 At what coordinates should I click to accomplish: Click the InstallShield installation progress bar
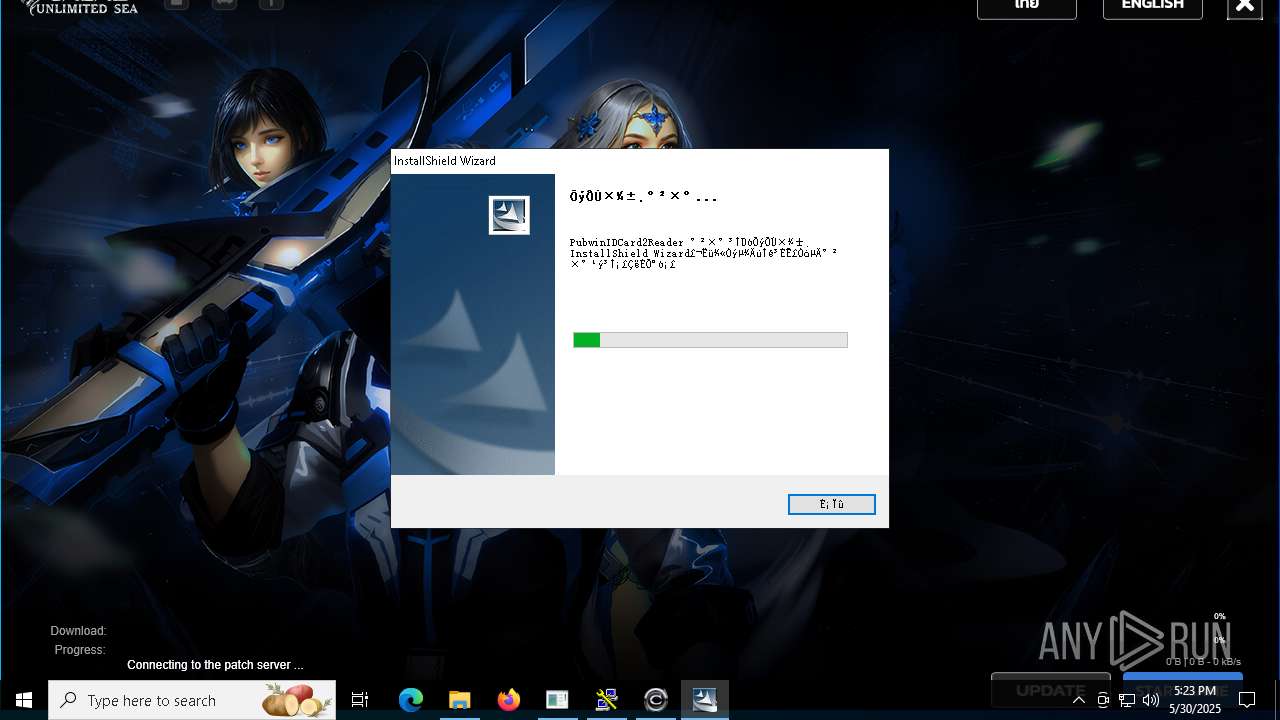click(710, 340)
